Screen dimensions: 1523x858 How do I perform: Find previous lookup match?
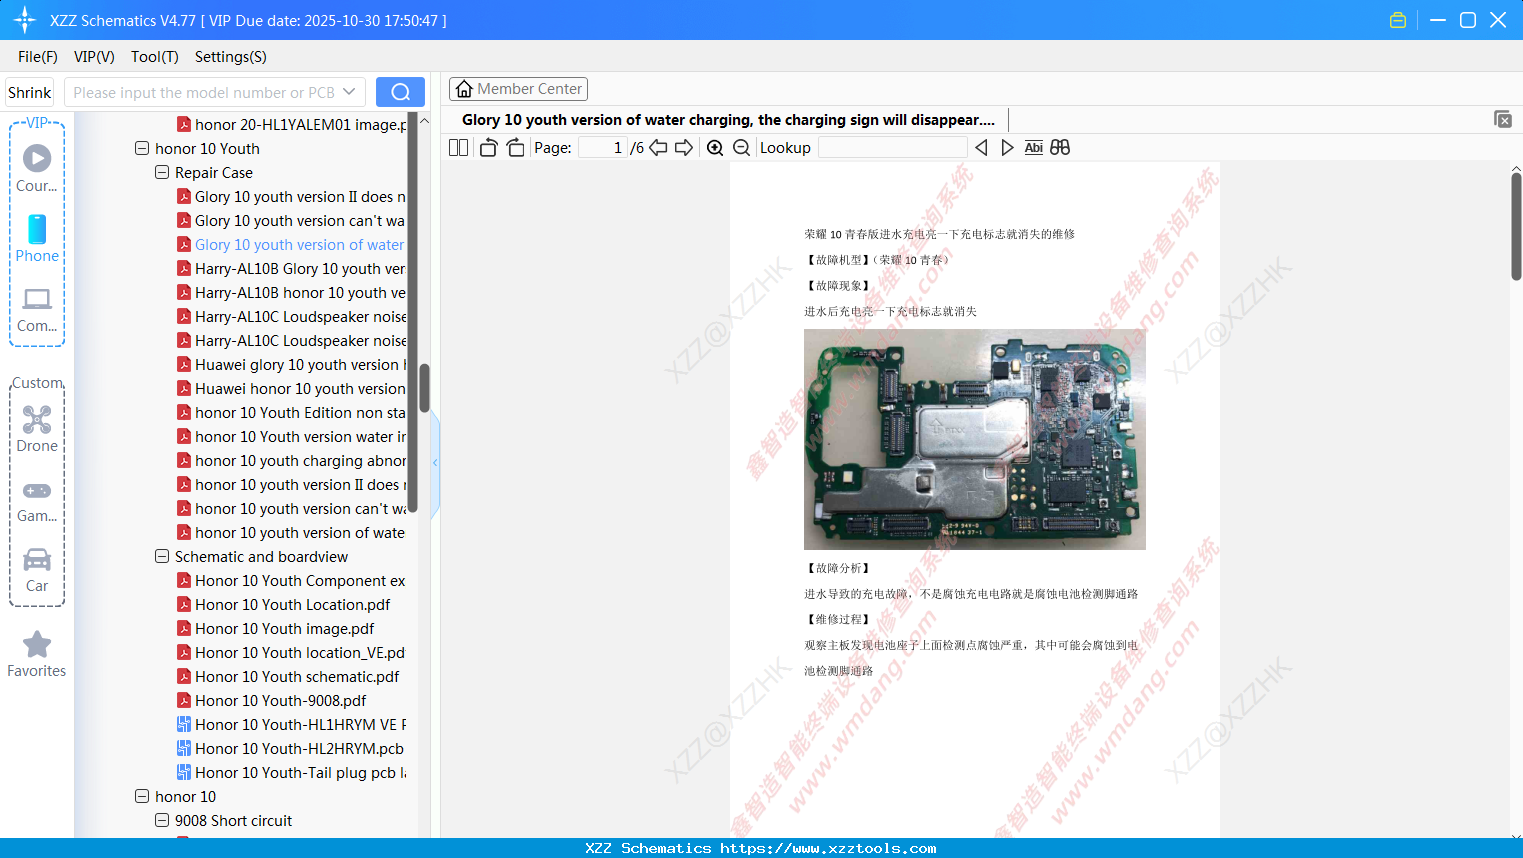(x=981, y=148)
